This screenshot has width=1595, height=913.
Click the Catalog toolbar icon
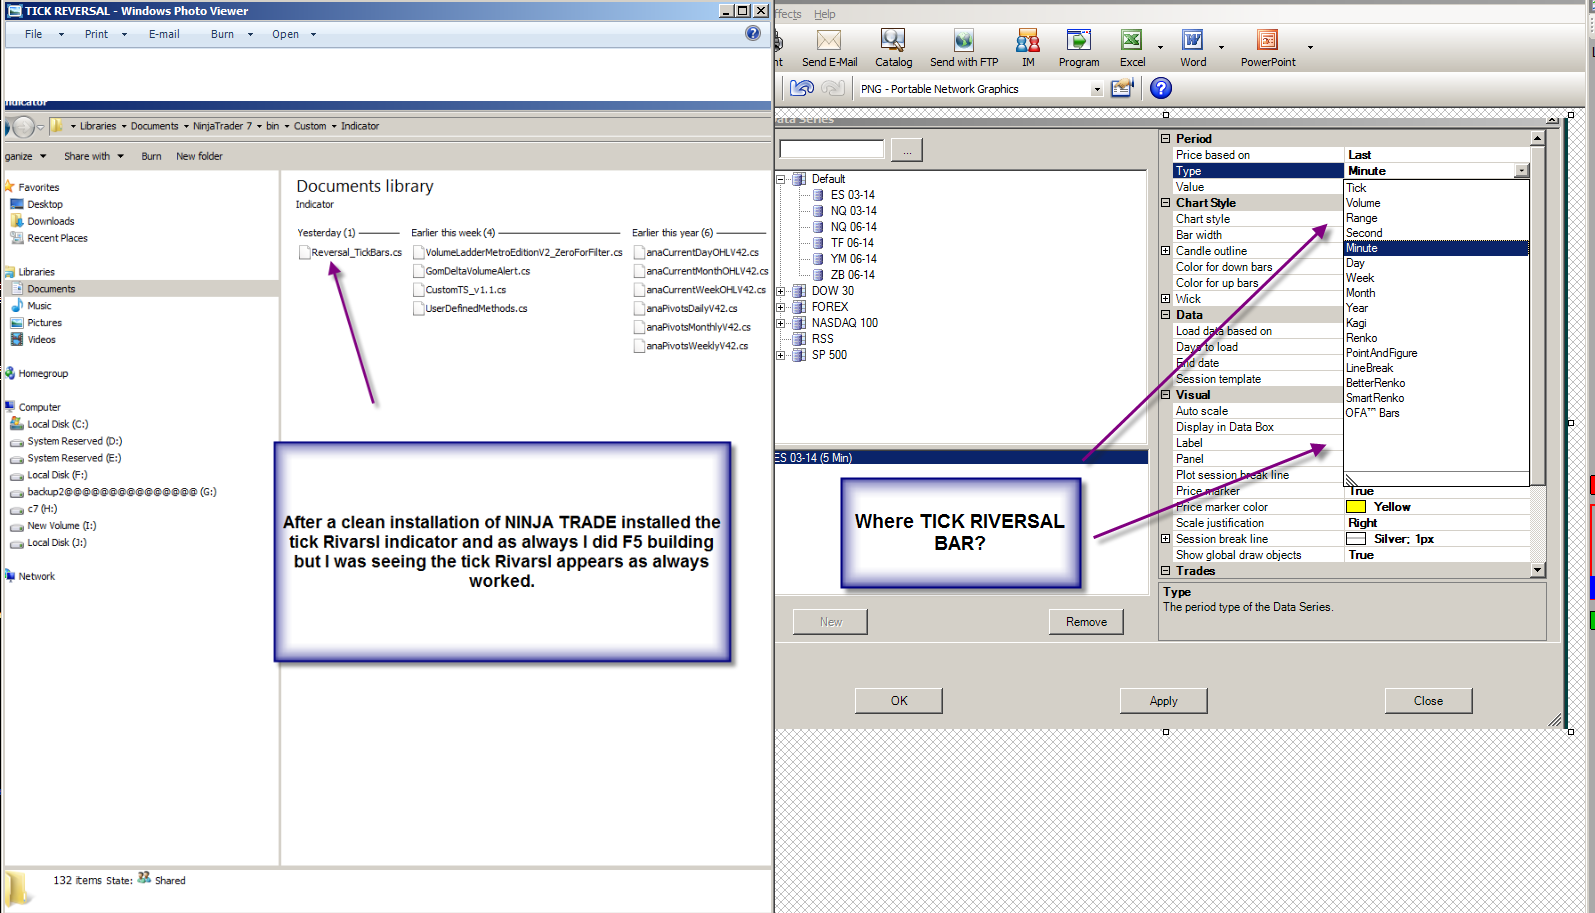[x=893, y=40]
